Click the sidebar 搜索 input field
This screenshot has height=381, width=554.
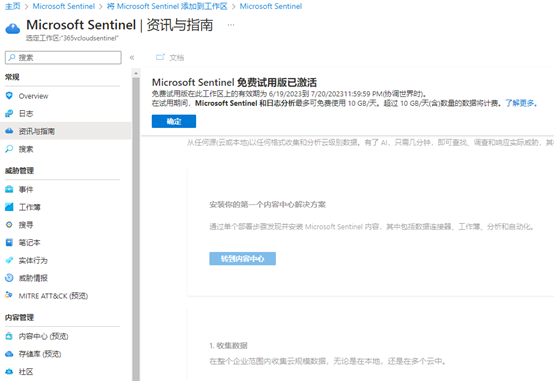[x=63, y=58]
